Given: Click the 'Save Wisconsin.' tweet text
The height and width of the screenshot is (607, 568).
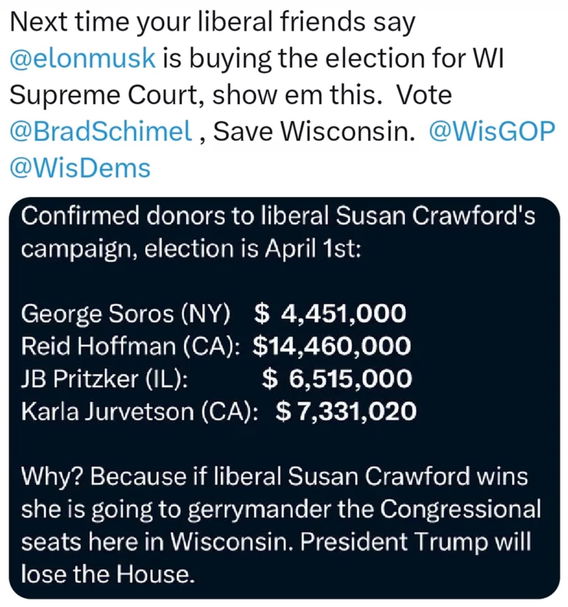Looking at the screenshot, I should (x=314, y=131).
